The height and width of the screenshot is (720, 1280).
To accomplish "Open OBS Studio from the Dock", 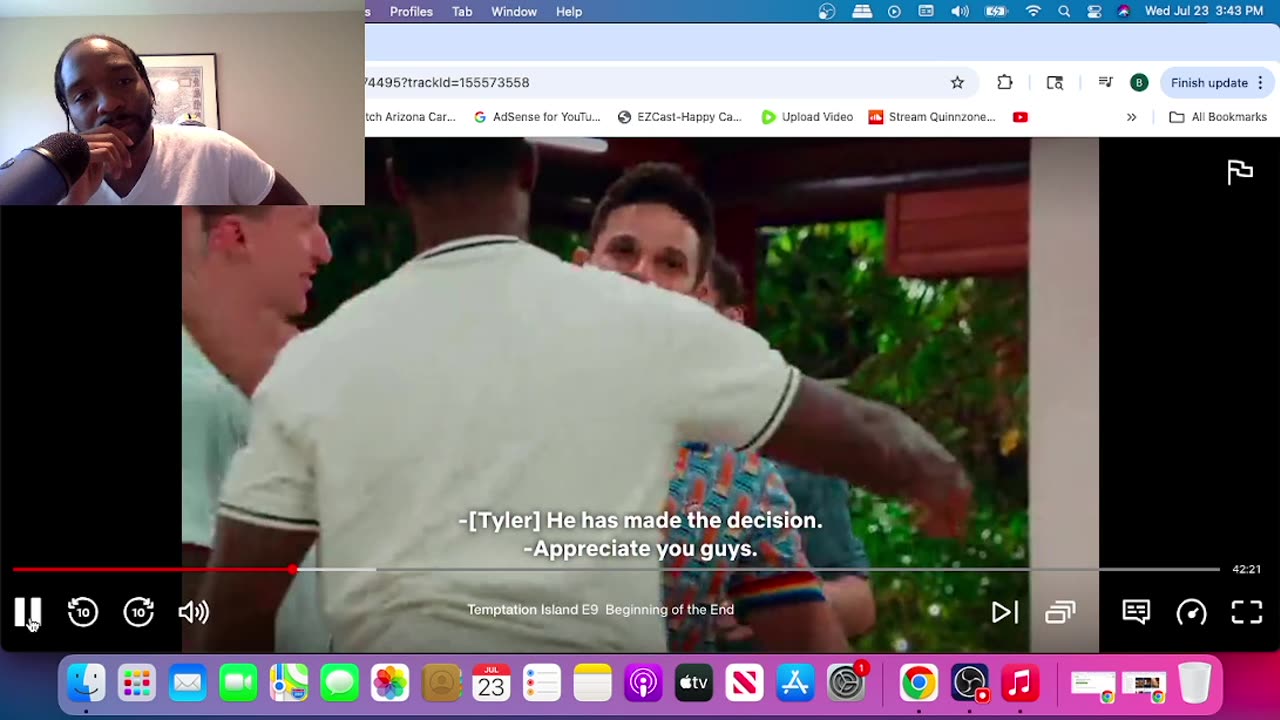I will tap(969, 684).
